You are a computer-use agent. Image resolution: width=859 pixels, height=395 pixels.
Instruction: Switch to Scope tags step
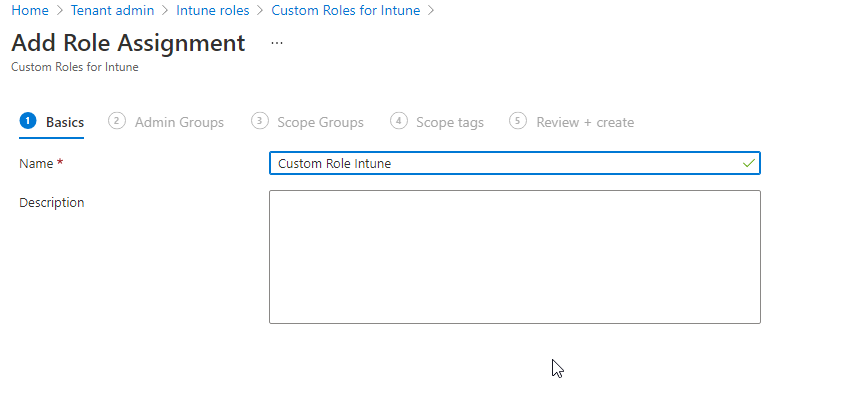[437, 122]
